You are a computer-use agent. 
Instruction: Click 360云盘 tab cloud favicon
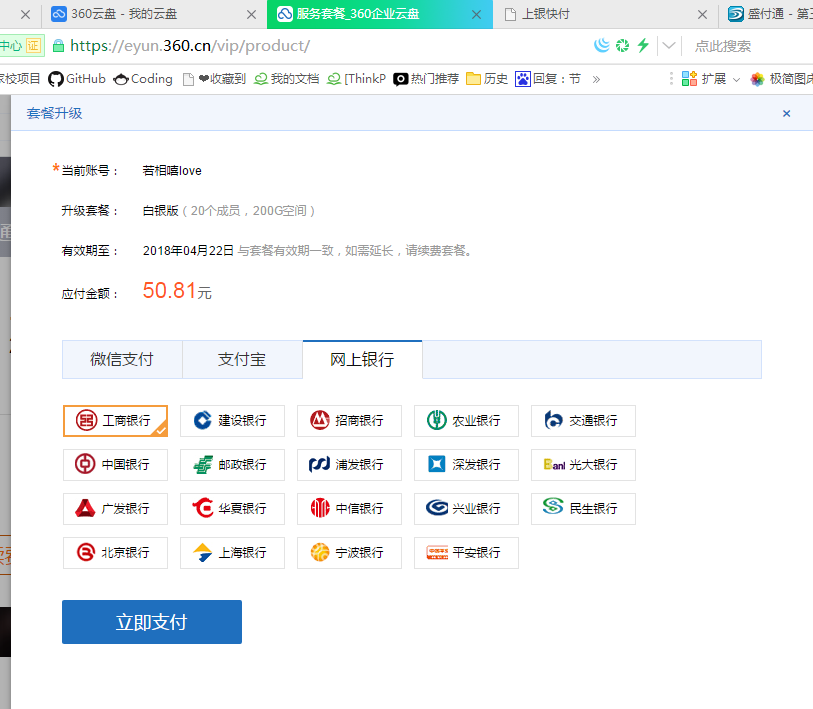click(59, 14)
